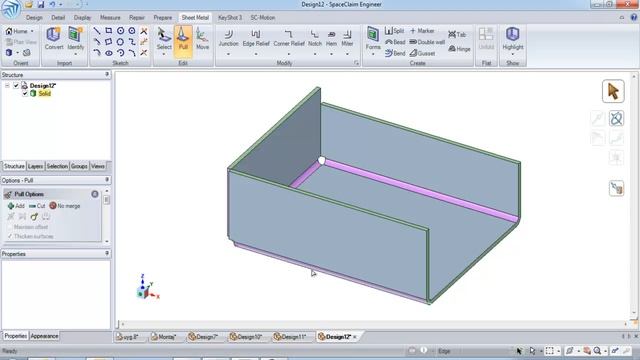This screenshot has width=640, height=360.
Task: Open the Design ribbon tab
Action: coord(34,18)
